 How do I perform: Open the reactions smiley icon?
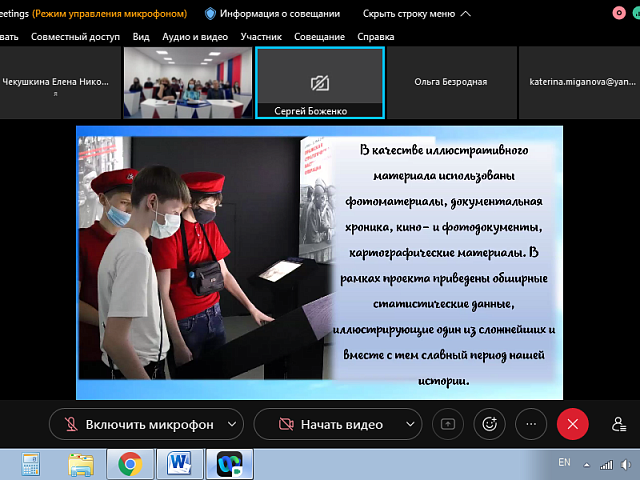tap(489, 424)
